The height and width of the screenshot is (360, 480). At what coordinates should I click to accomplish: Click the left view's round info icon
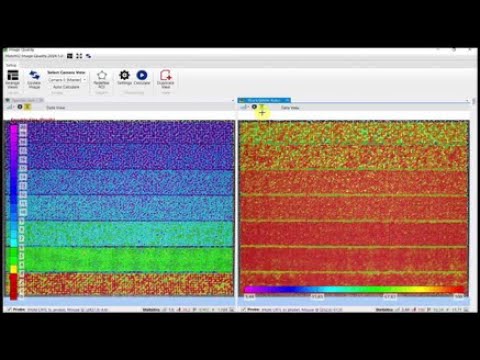tap(20, 107)
